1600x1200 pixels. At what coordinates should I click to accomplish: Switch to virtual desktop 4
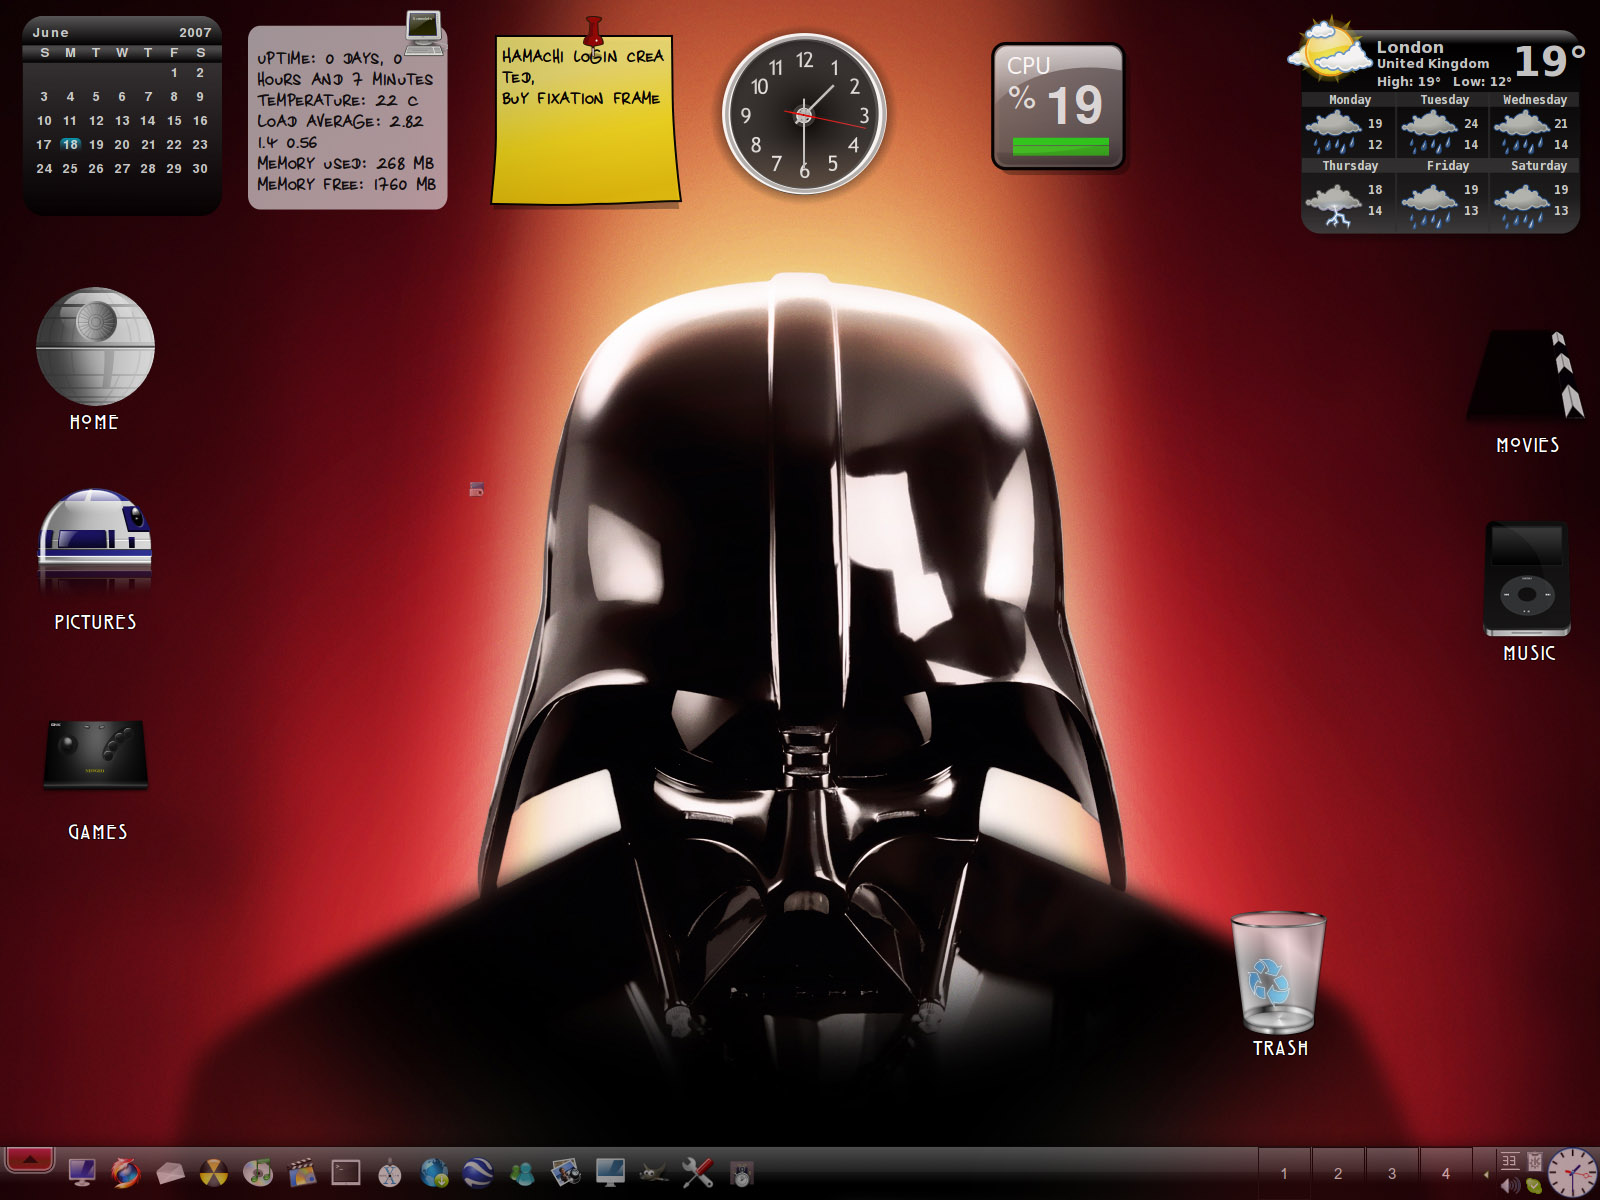pyautogui.click(x=1445, y=1173)
